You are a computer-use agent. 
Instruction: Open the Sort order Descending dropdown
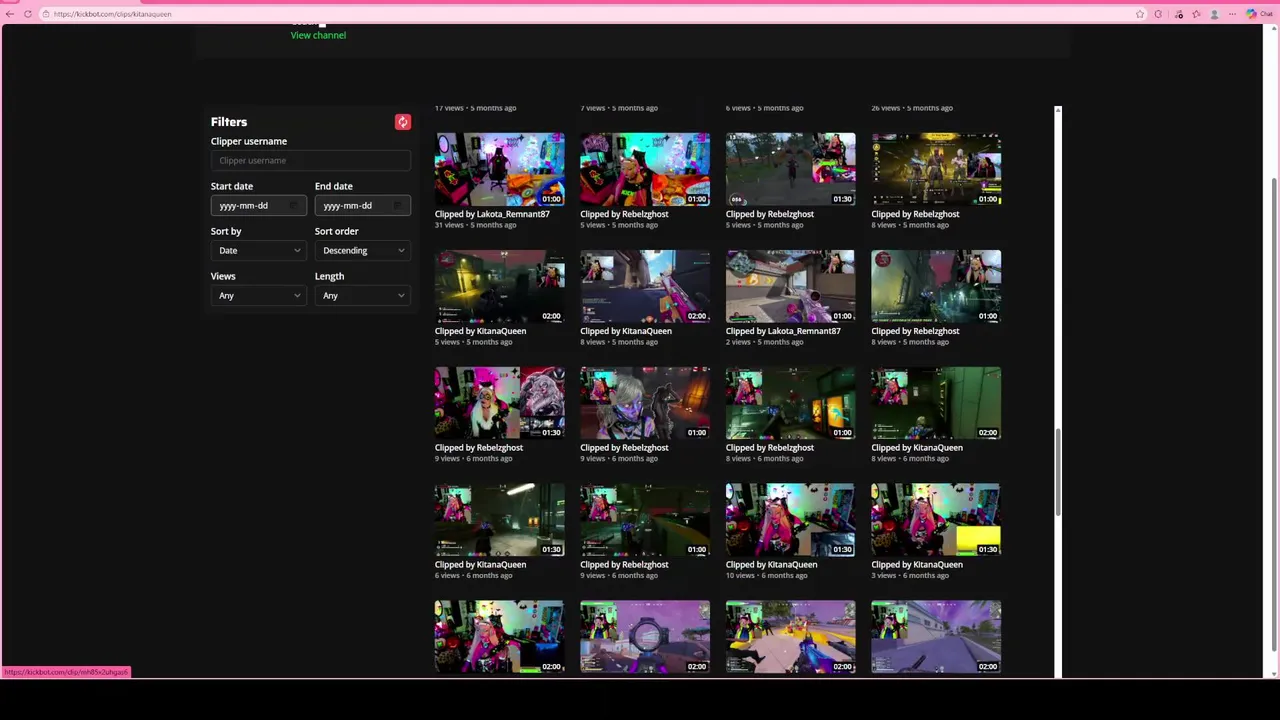362,250
